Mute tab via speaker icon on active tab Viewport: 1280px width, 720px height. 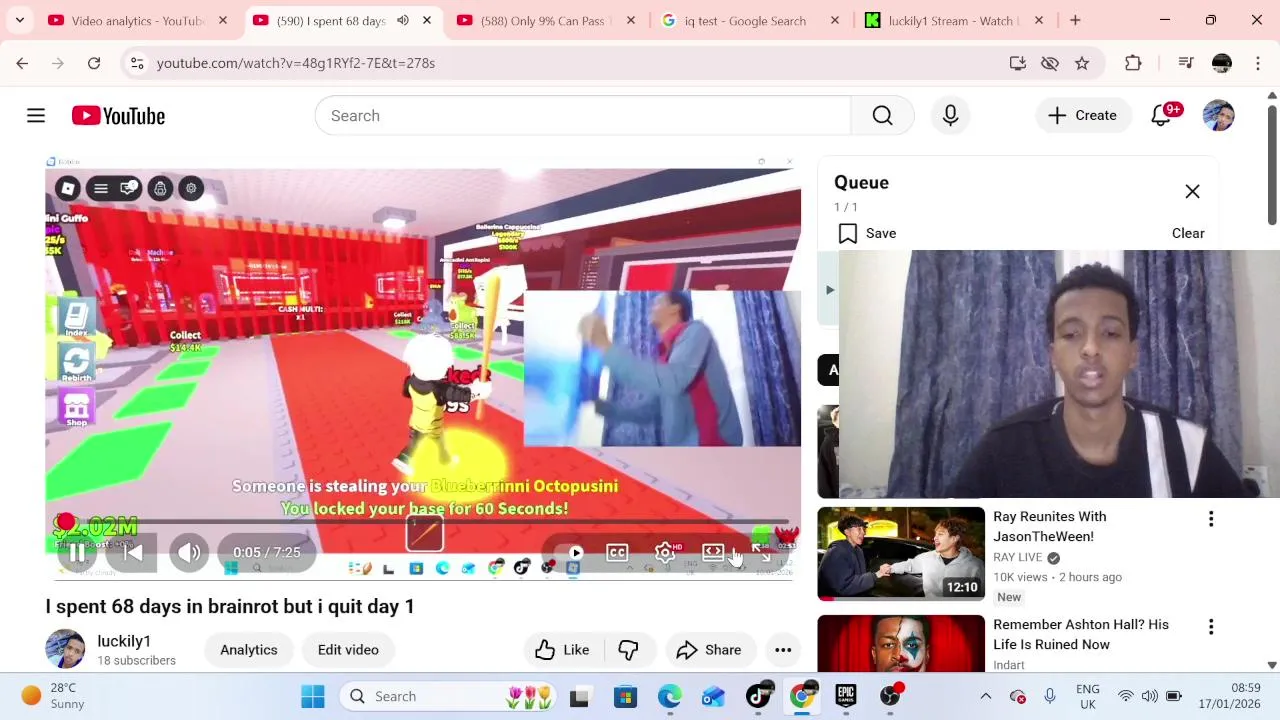click(403, 20)
